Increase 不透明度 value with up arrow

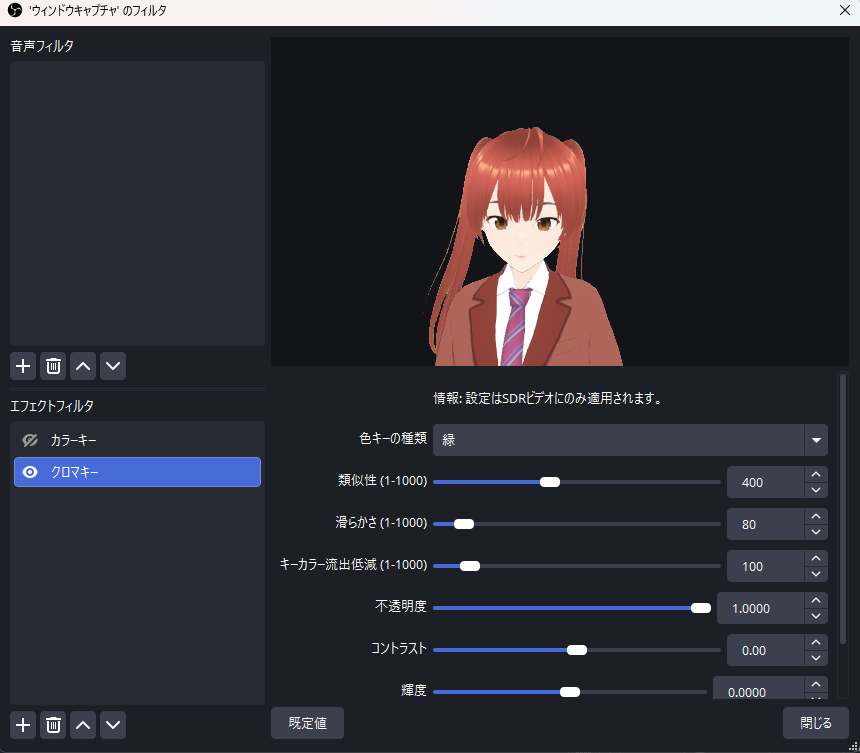click(816, 601)
